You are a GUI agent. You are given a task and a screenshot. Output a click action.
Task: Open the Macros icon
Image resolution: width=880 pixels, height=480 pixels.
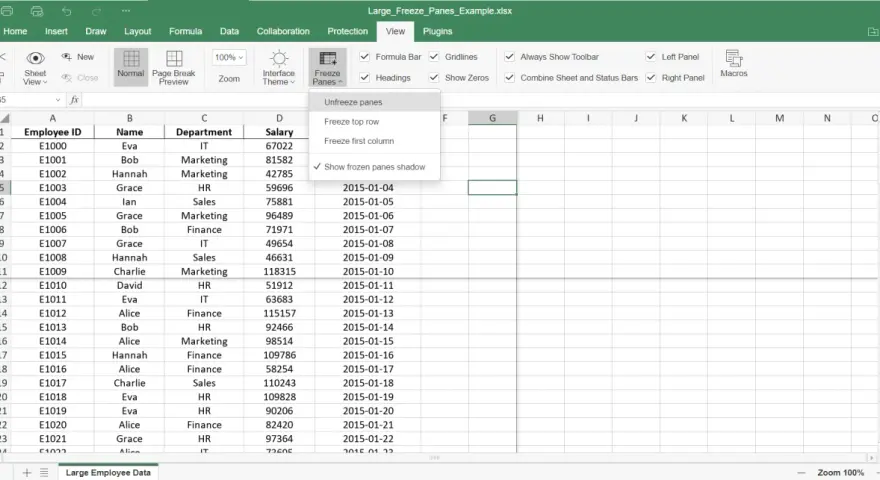pyautogui.click(x=734, y=58)
